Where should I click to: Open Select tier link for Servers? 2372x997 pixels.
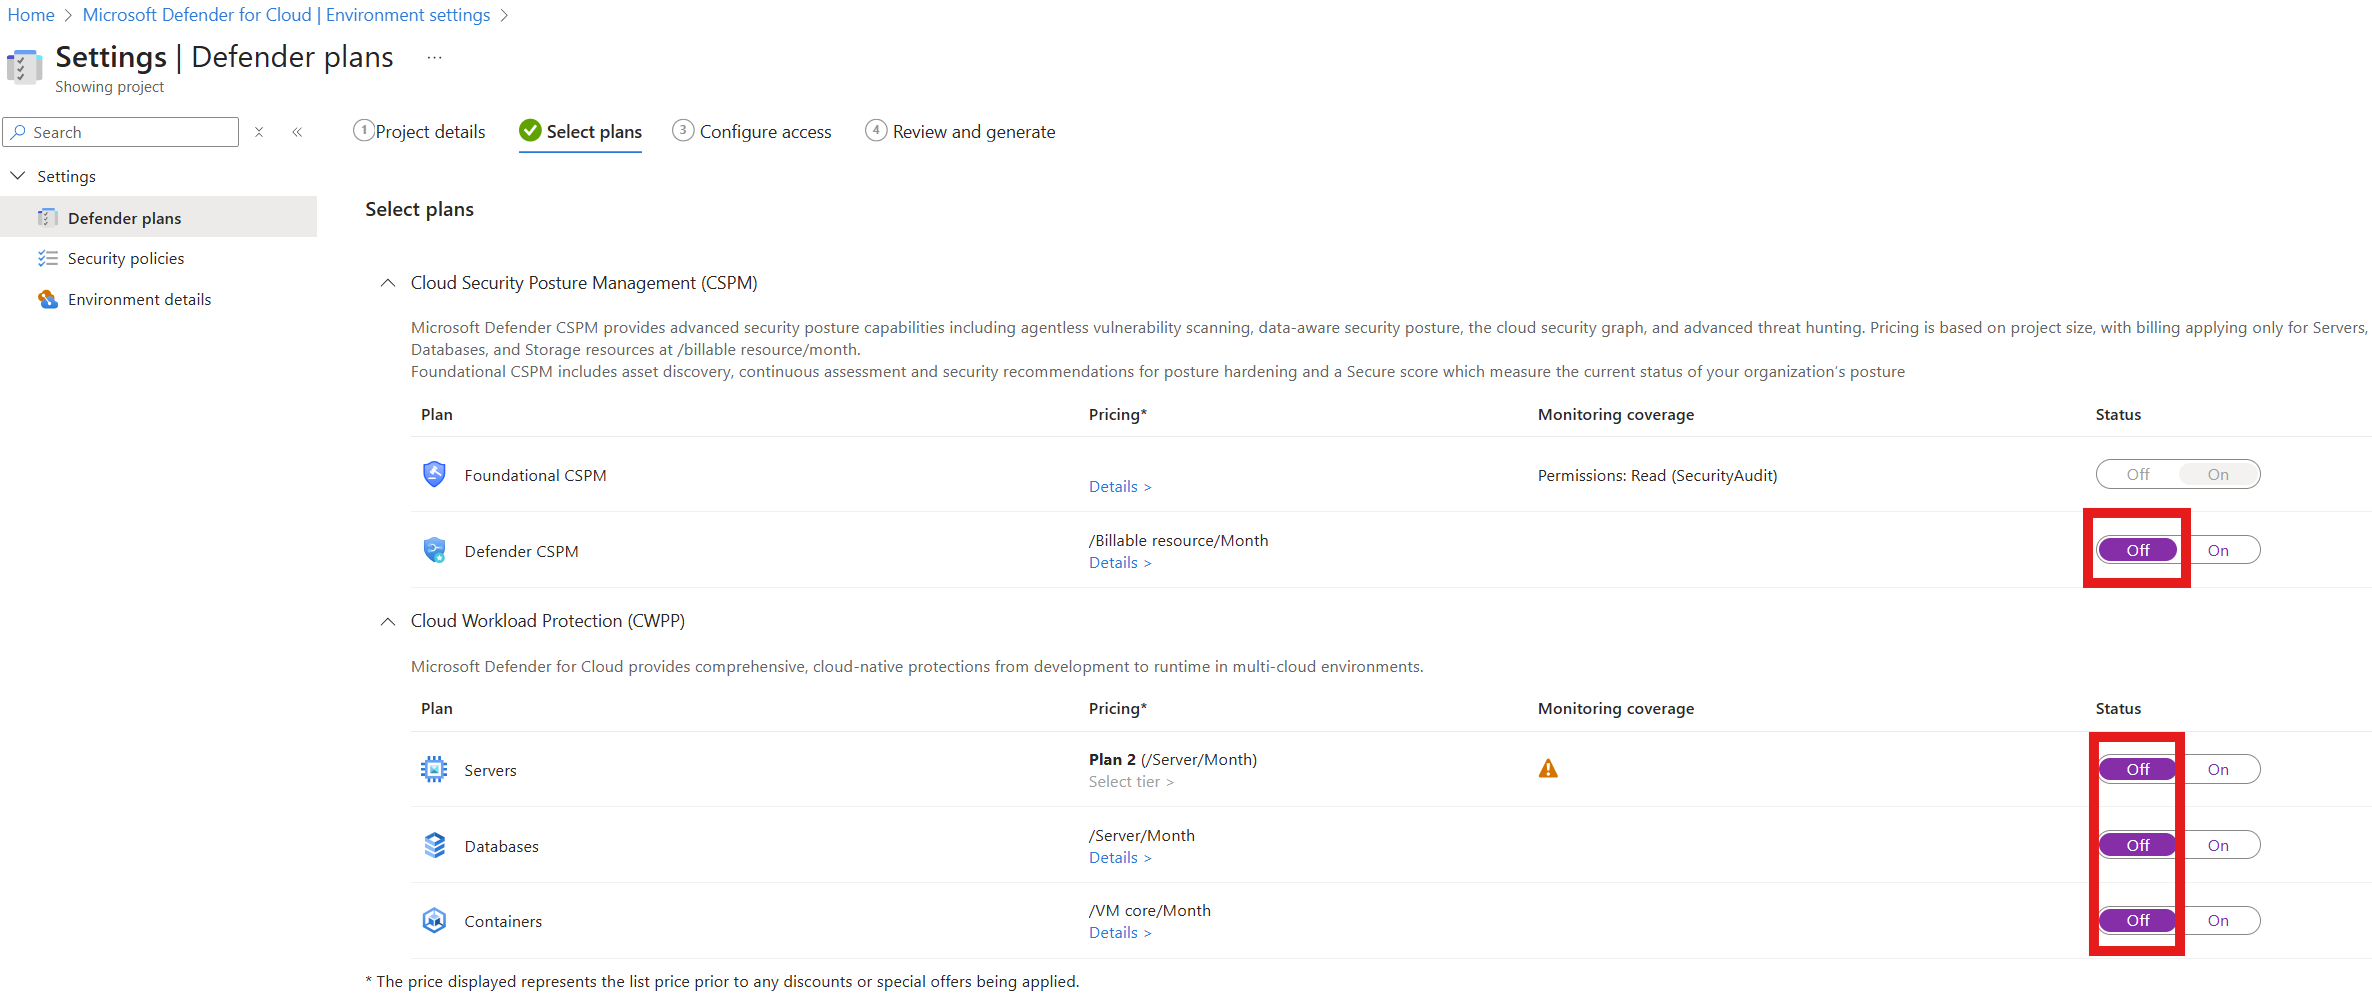1131,782
